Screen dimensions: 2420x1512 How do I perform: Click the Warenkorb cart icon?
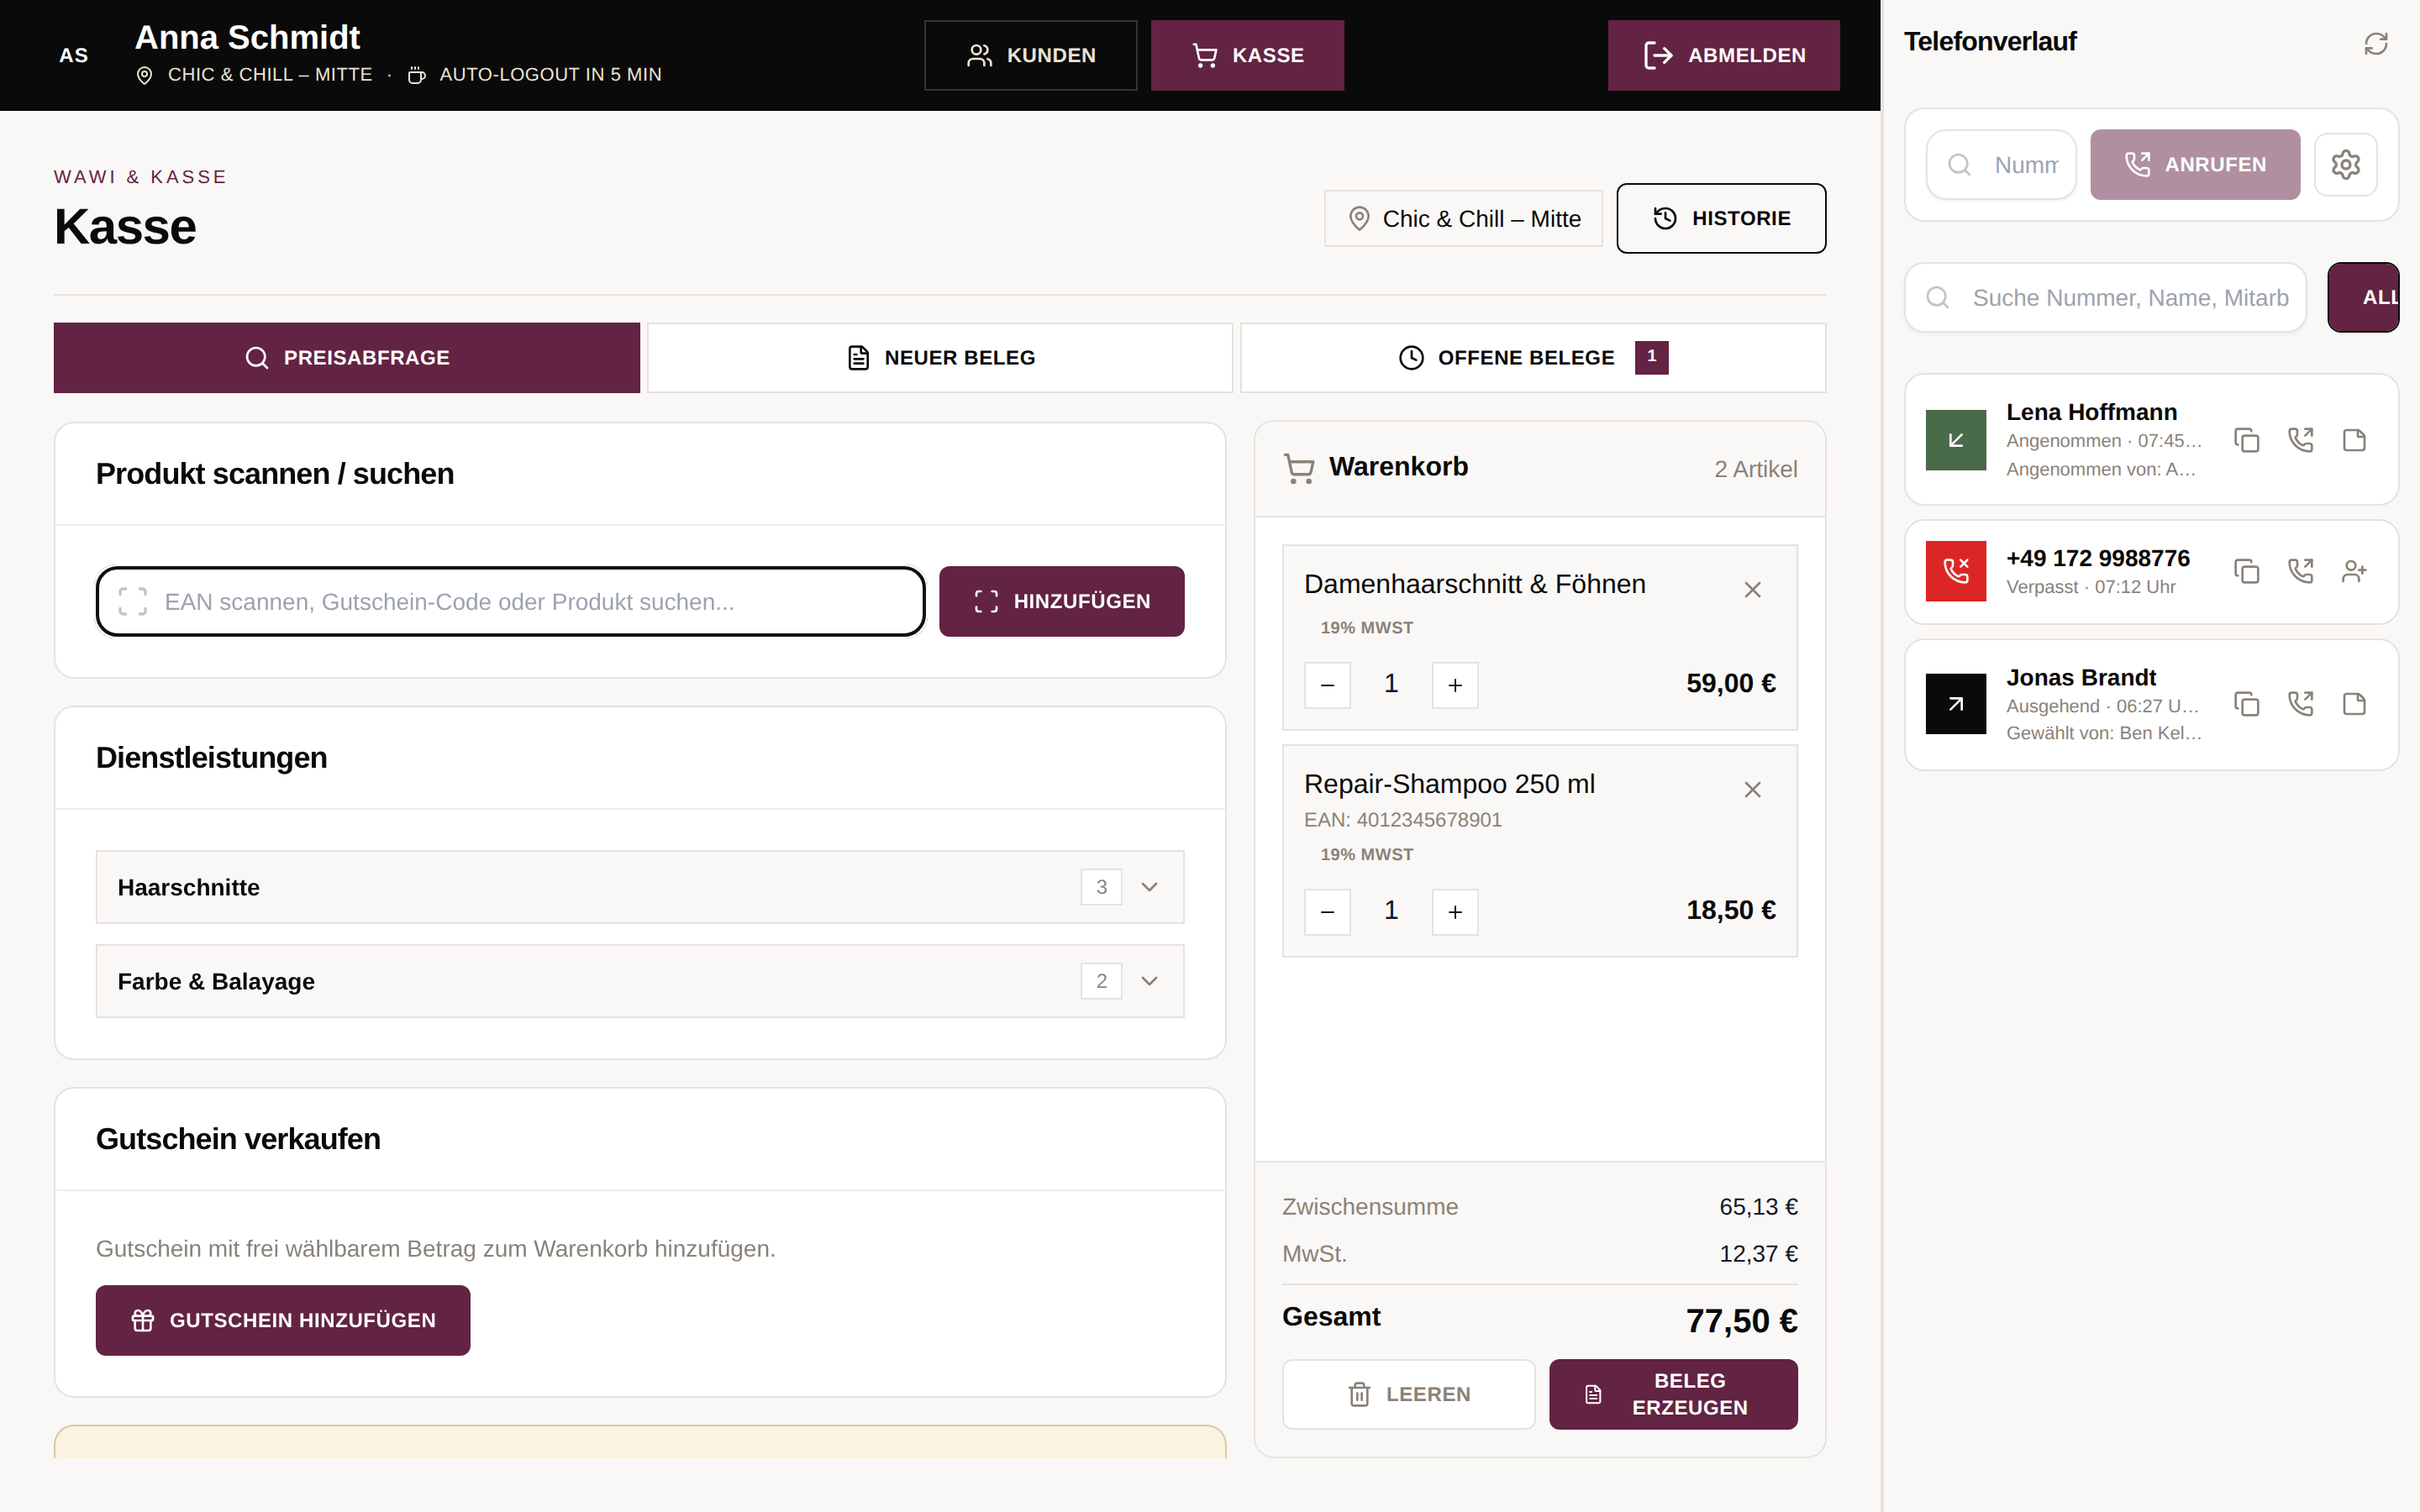(1298, 469)
